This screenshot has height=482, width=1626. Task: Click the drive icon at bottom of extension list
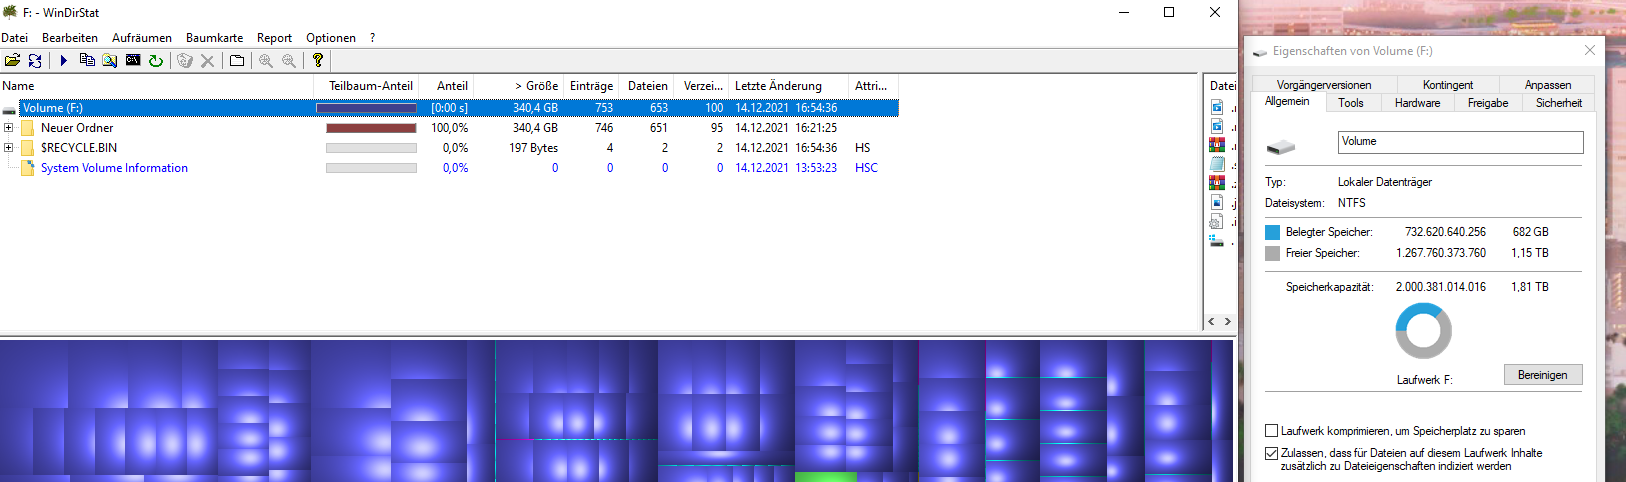click(x=1217, y=241)
